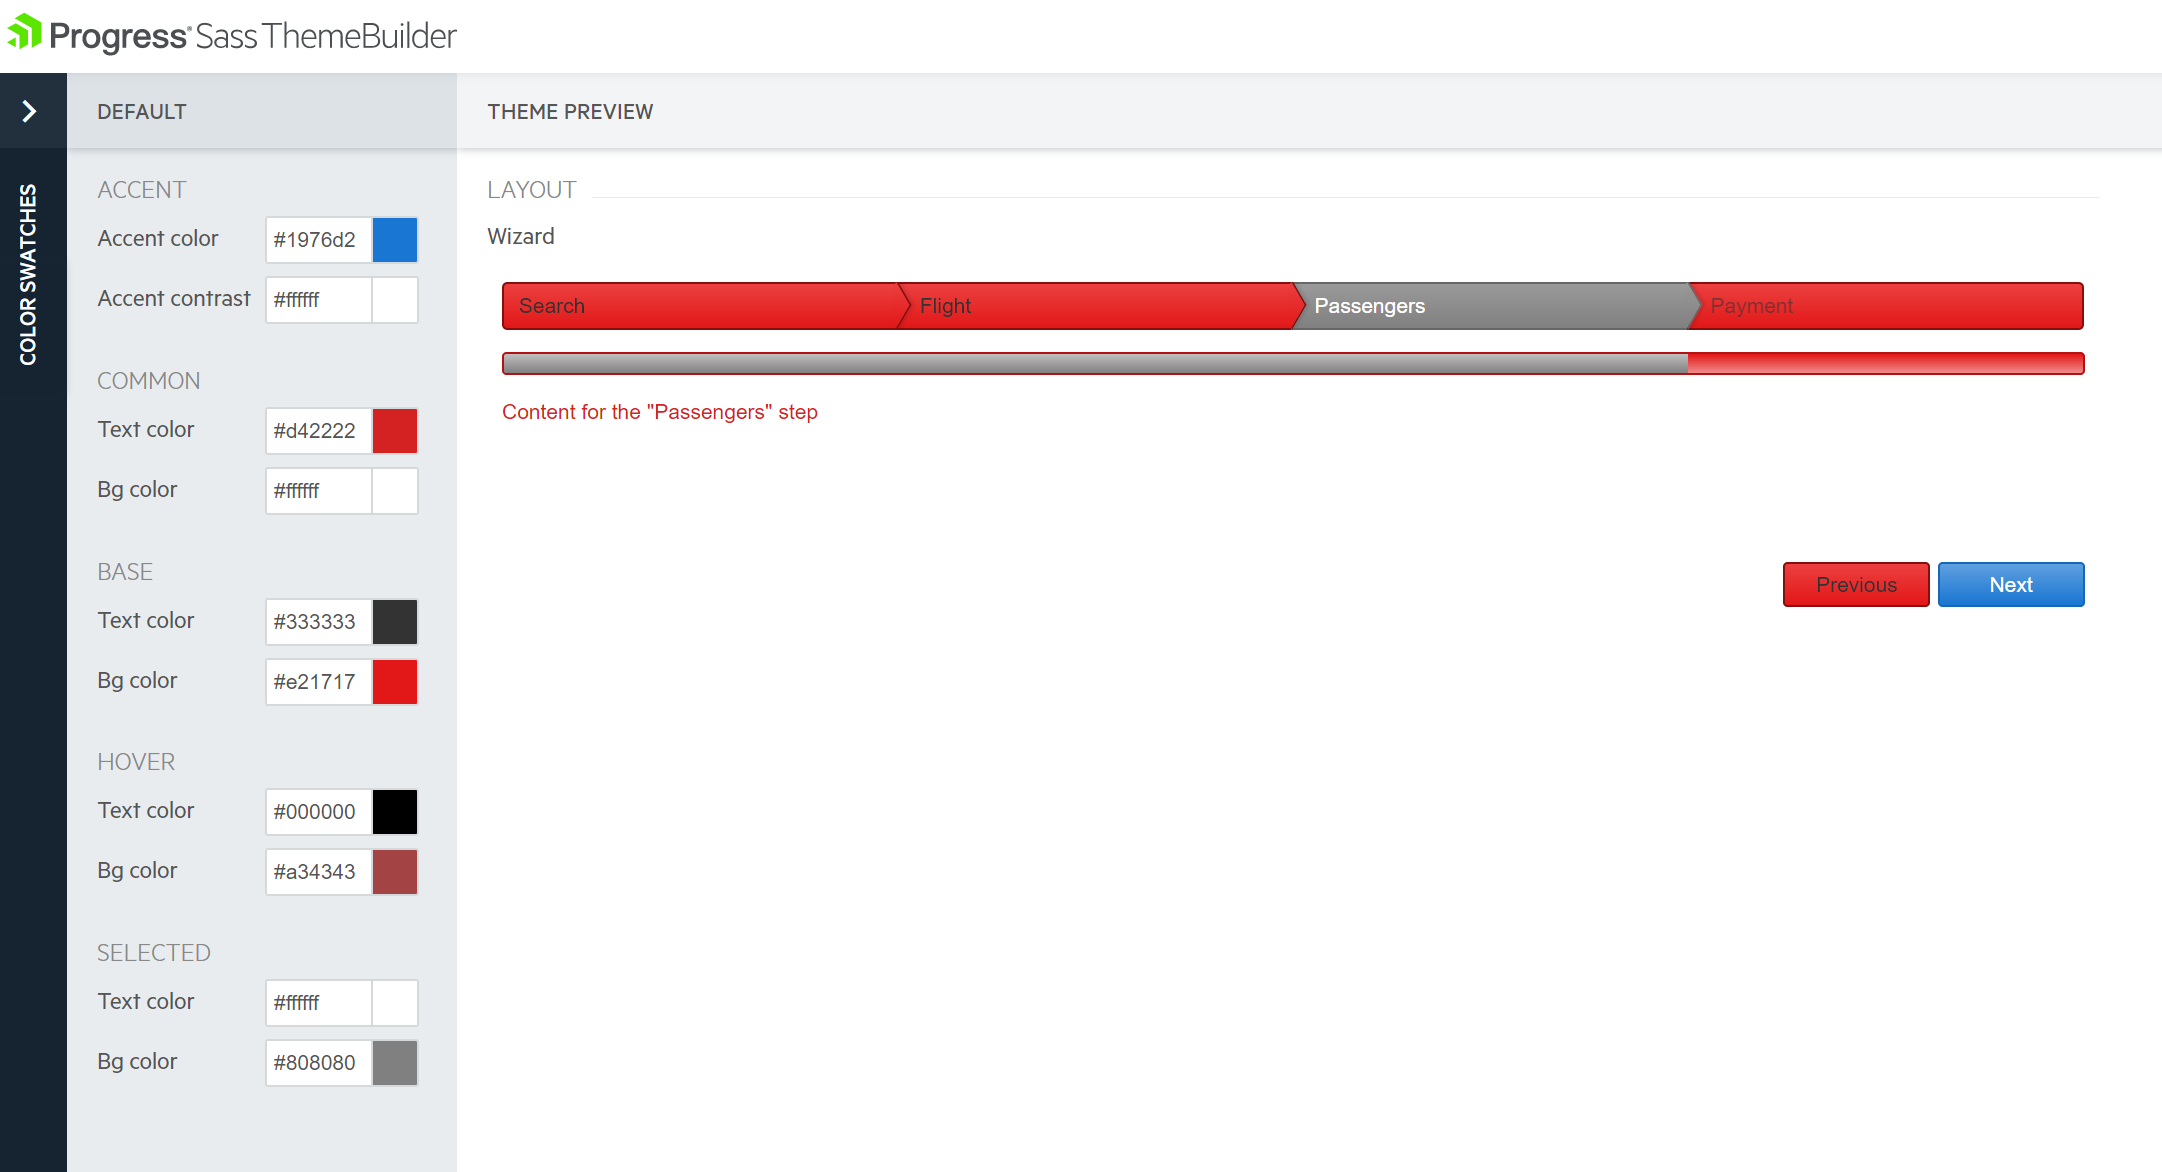Open the Hover Text color black swatch
The width and height of the screenshot is (2162, 1172).
click(x=395, y=812)
